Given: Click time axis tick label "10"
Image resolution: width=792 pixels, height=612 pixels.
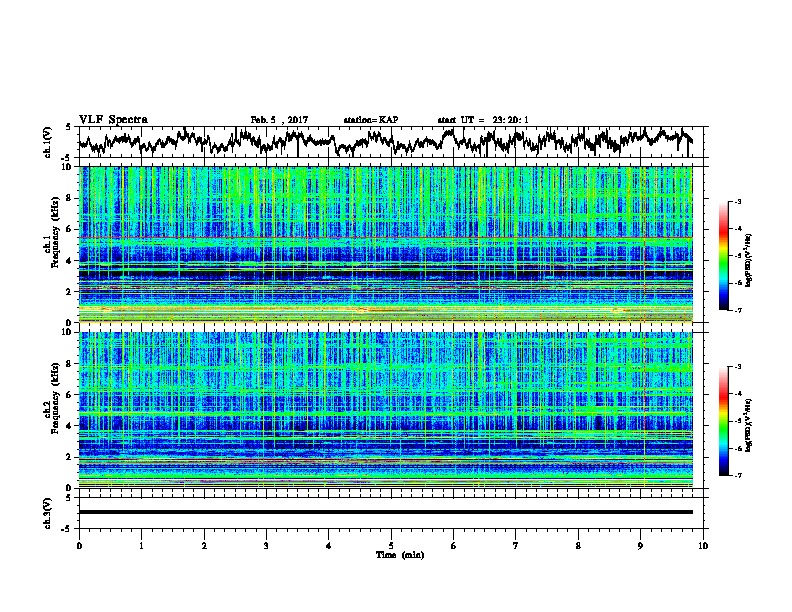Looking at the screenshot, I should (x=703, y=546).
